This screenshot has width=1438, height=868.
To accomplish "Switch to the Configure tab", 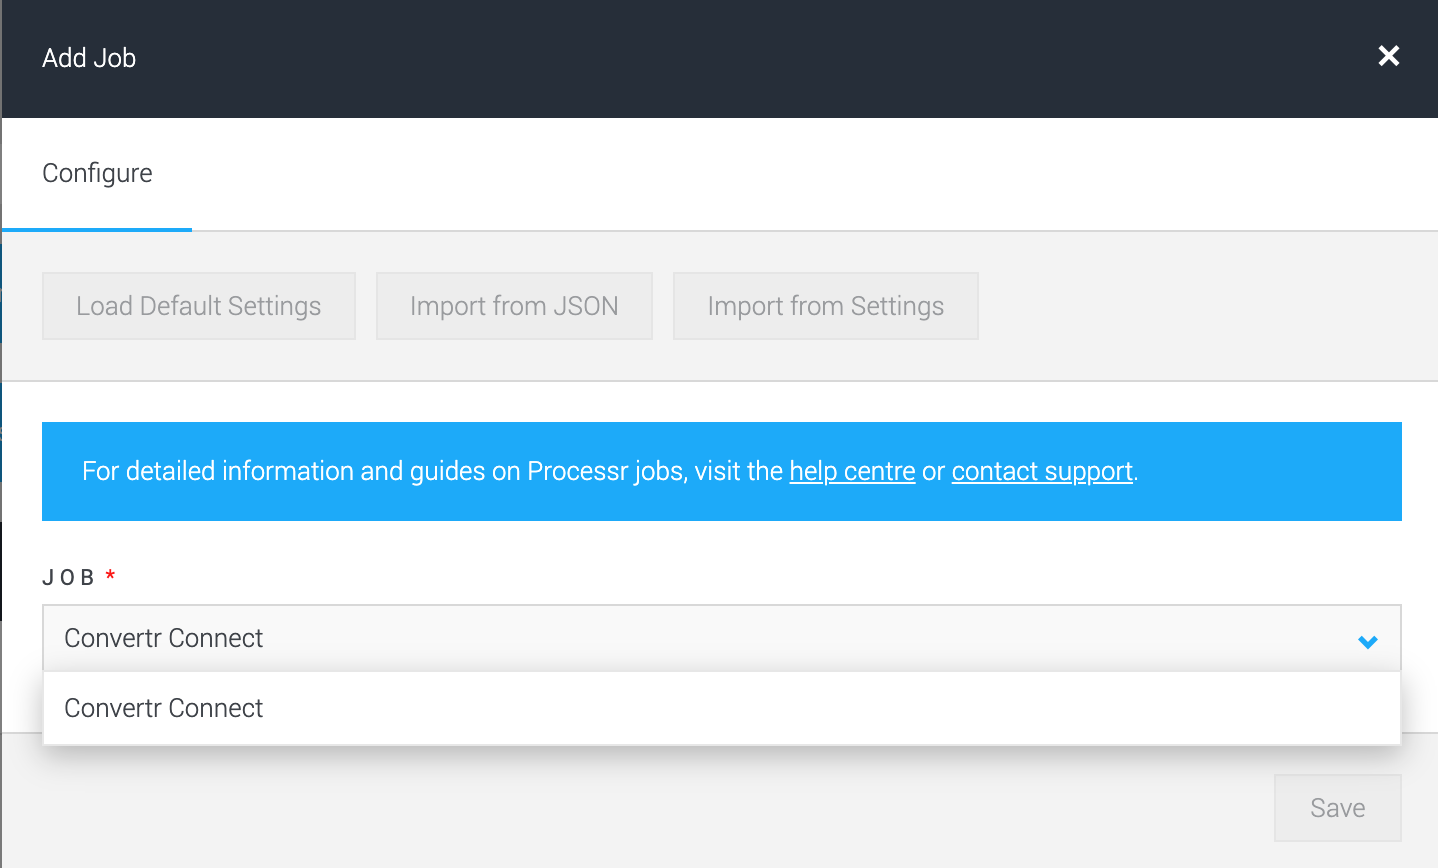I will coord(97,173).
